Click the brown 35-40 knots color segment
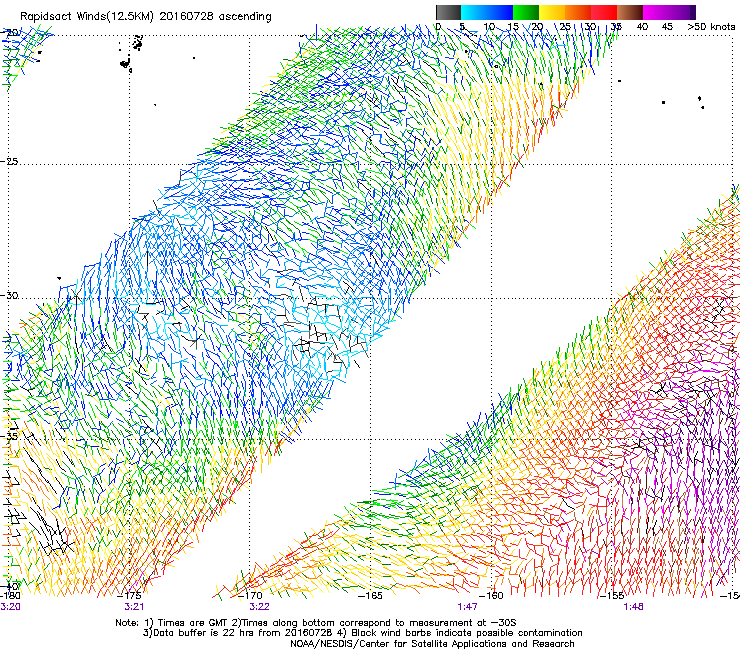Image resolution: width=740 pixels, height=650 pixels. coord(630,12)
